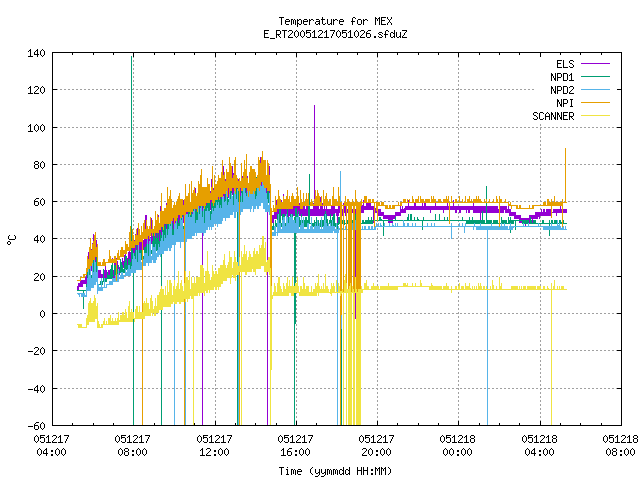Click x-axis tick label 051218 00:00
The width and height of the screenshot is (640, 480).
457,446
